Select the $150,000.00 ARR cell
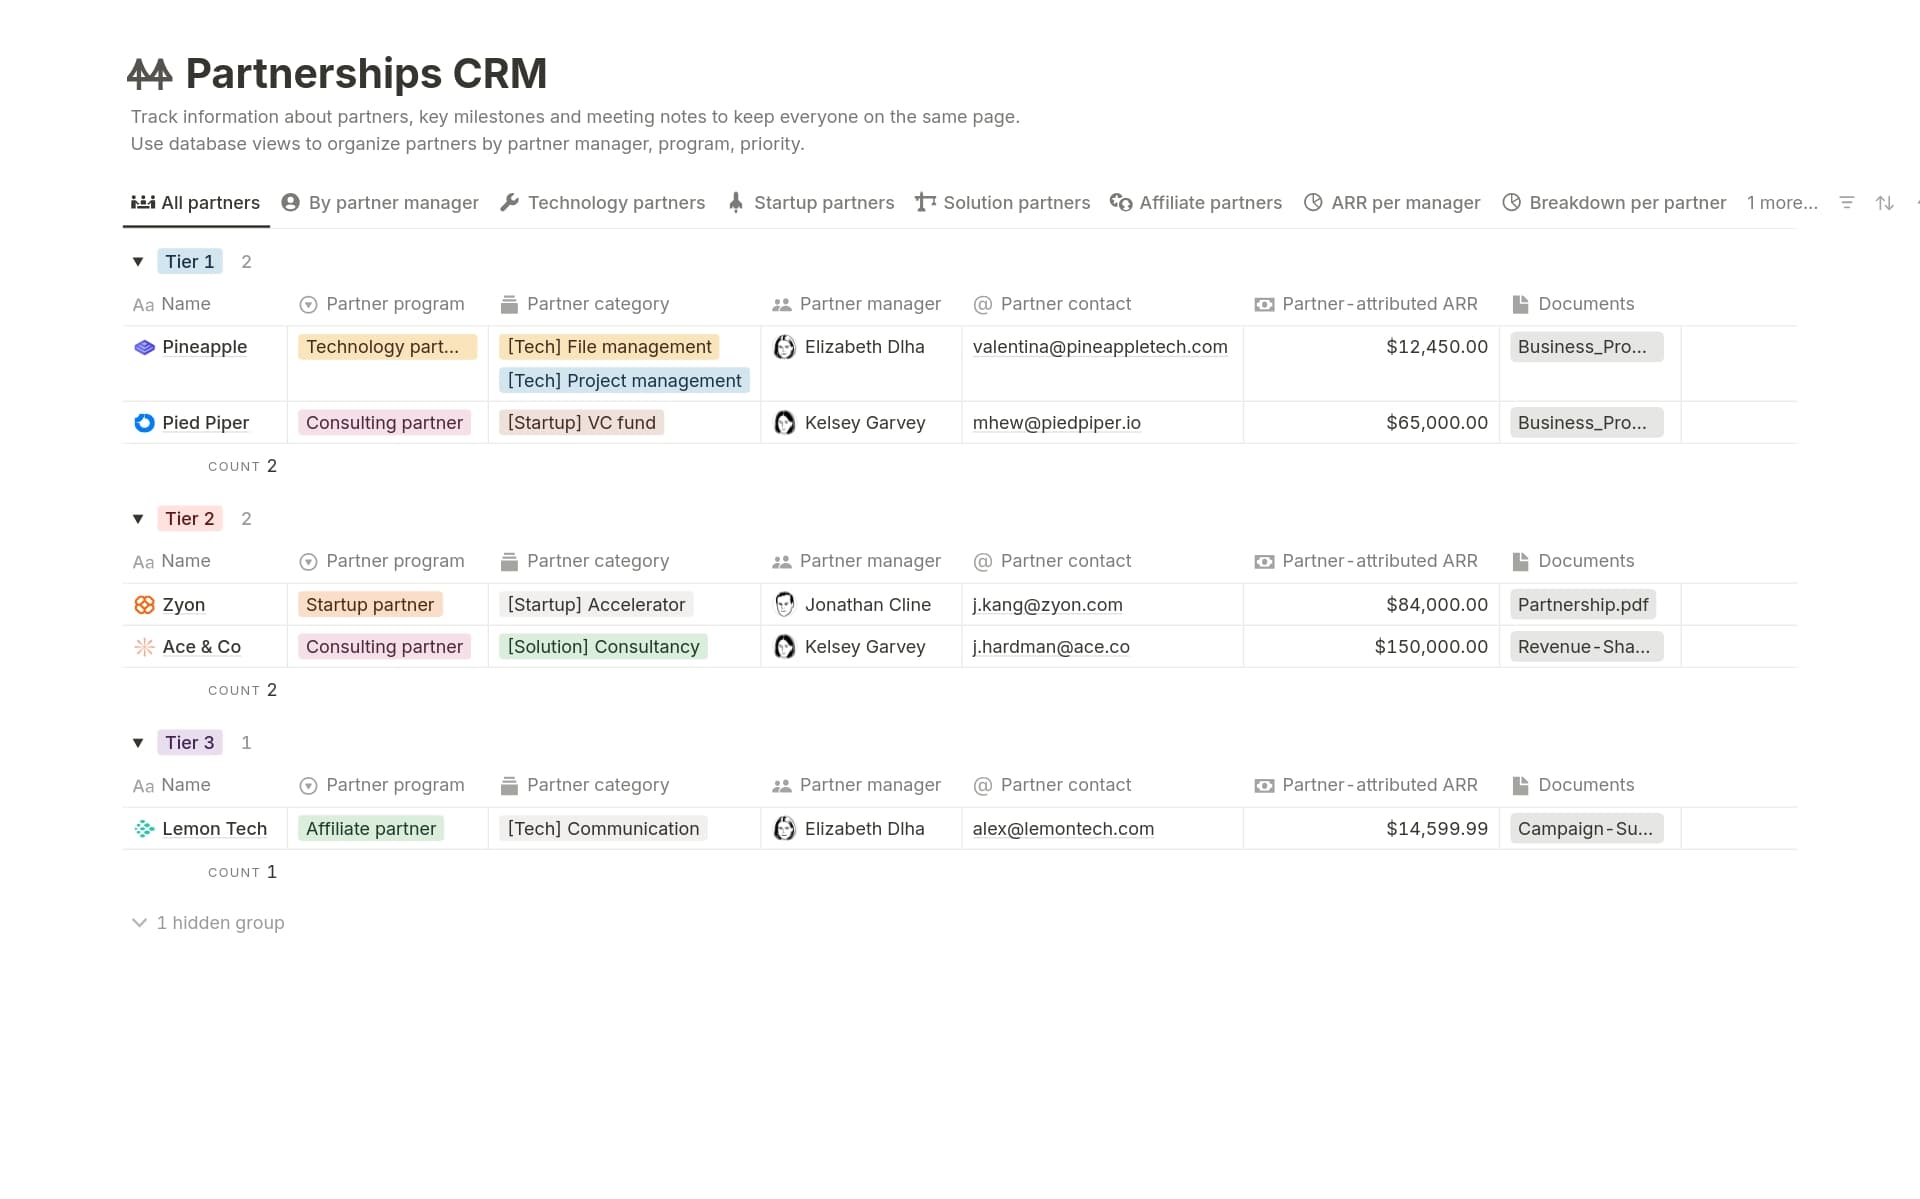 coord(1430,647)
